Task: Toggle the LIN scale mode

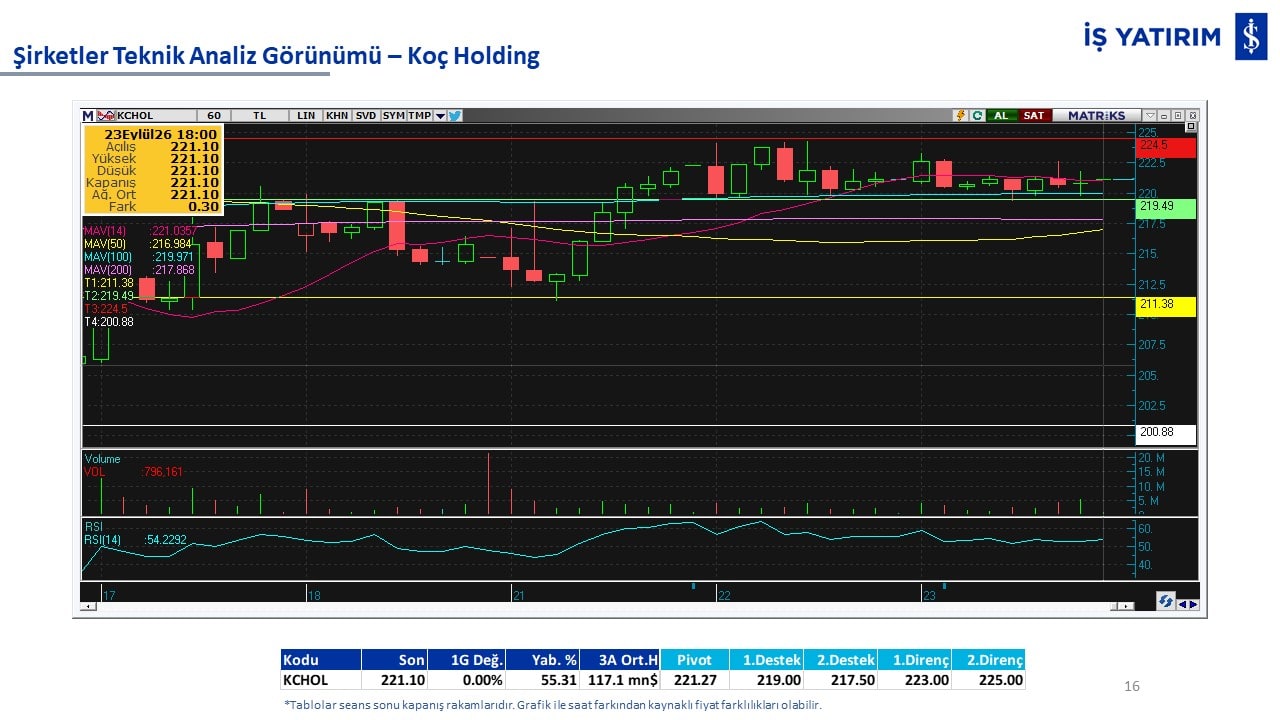Action: click(x=306, y=116)
